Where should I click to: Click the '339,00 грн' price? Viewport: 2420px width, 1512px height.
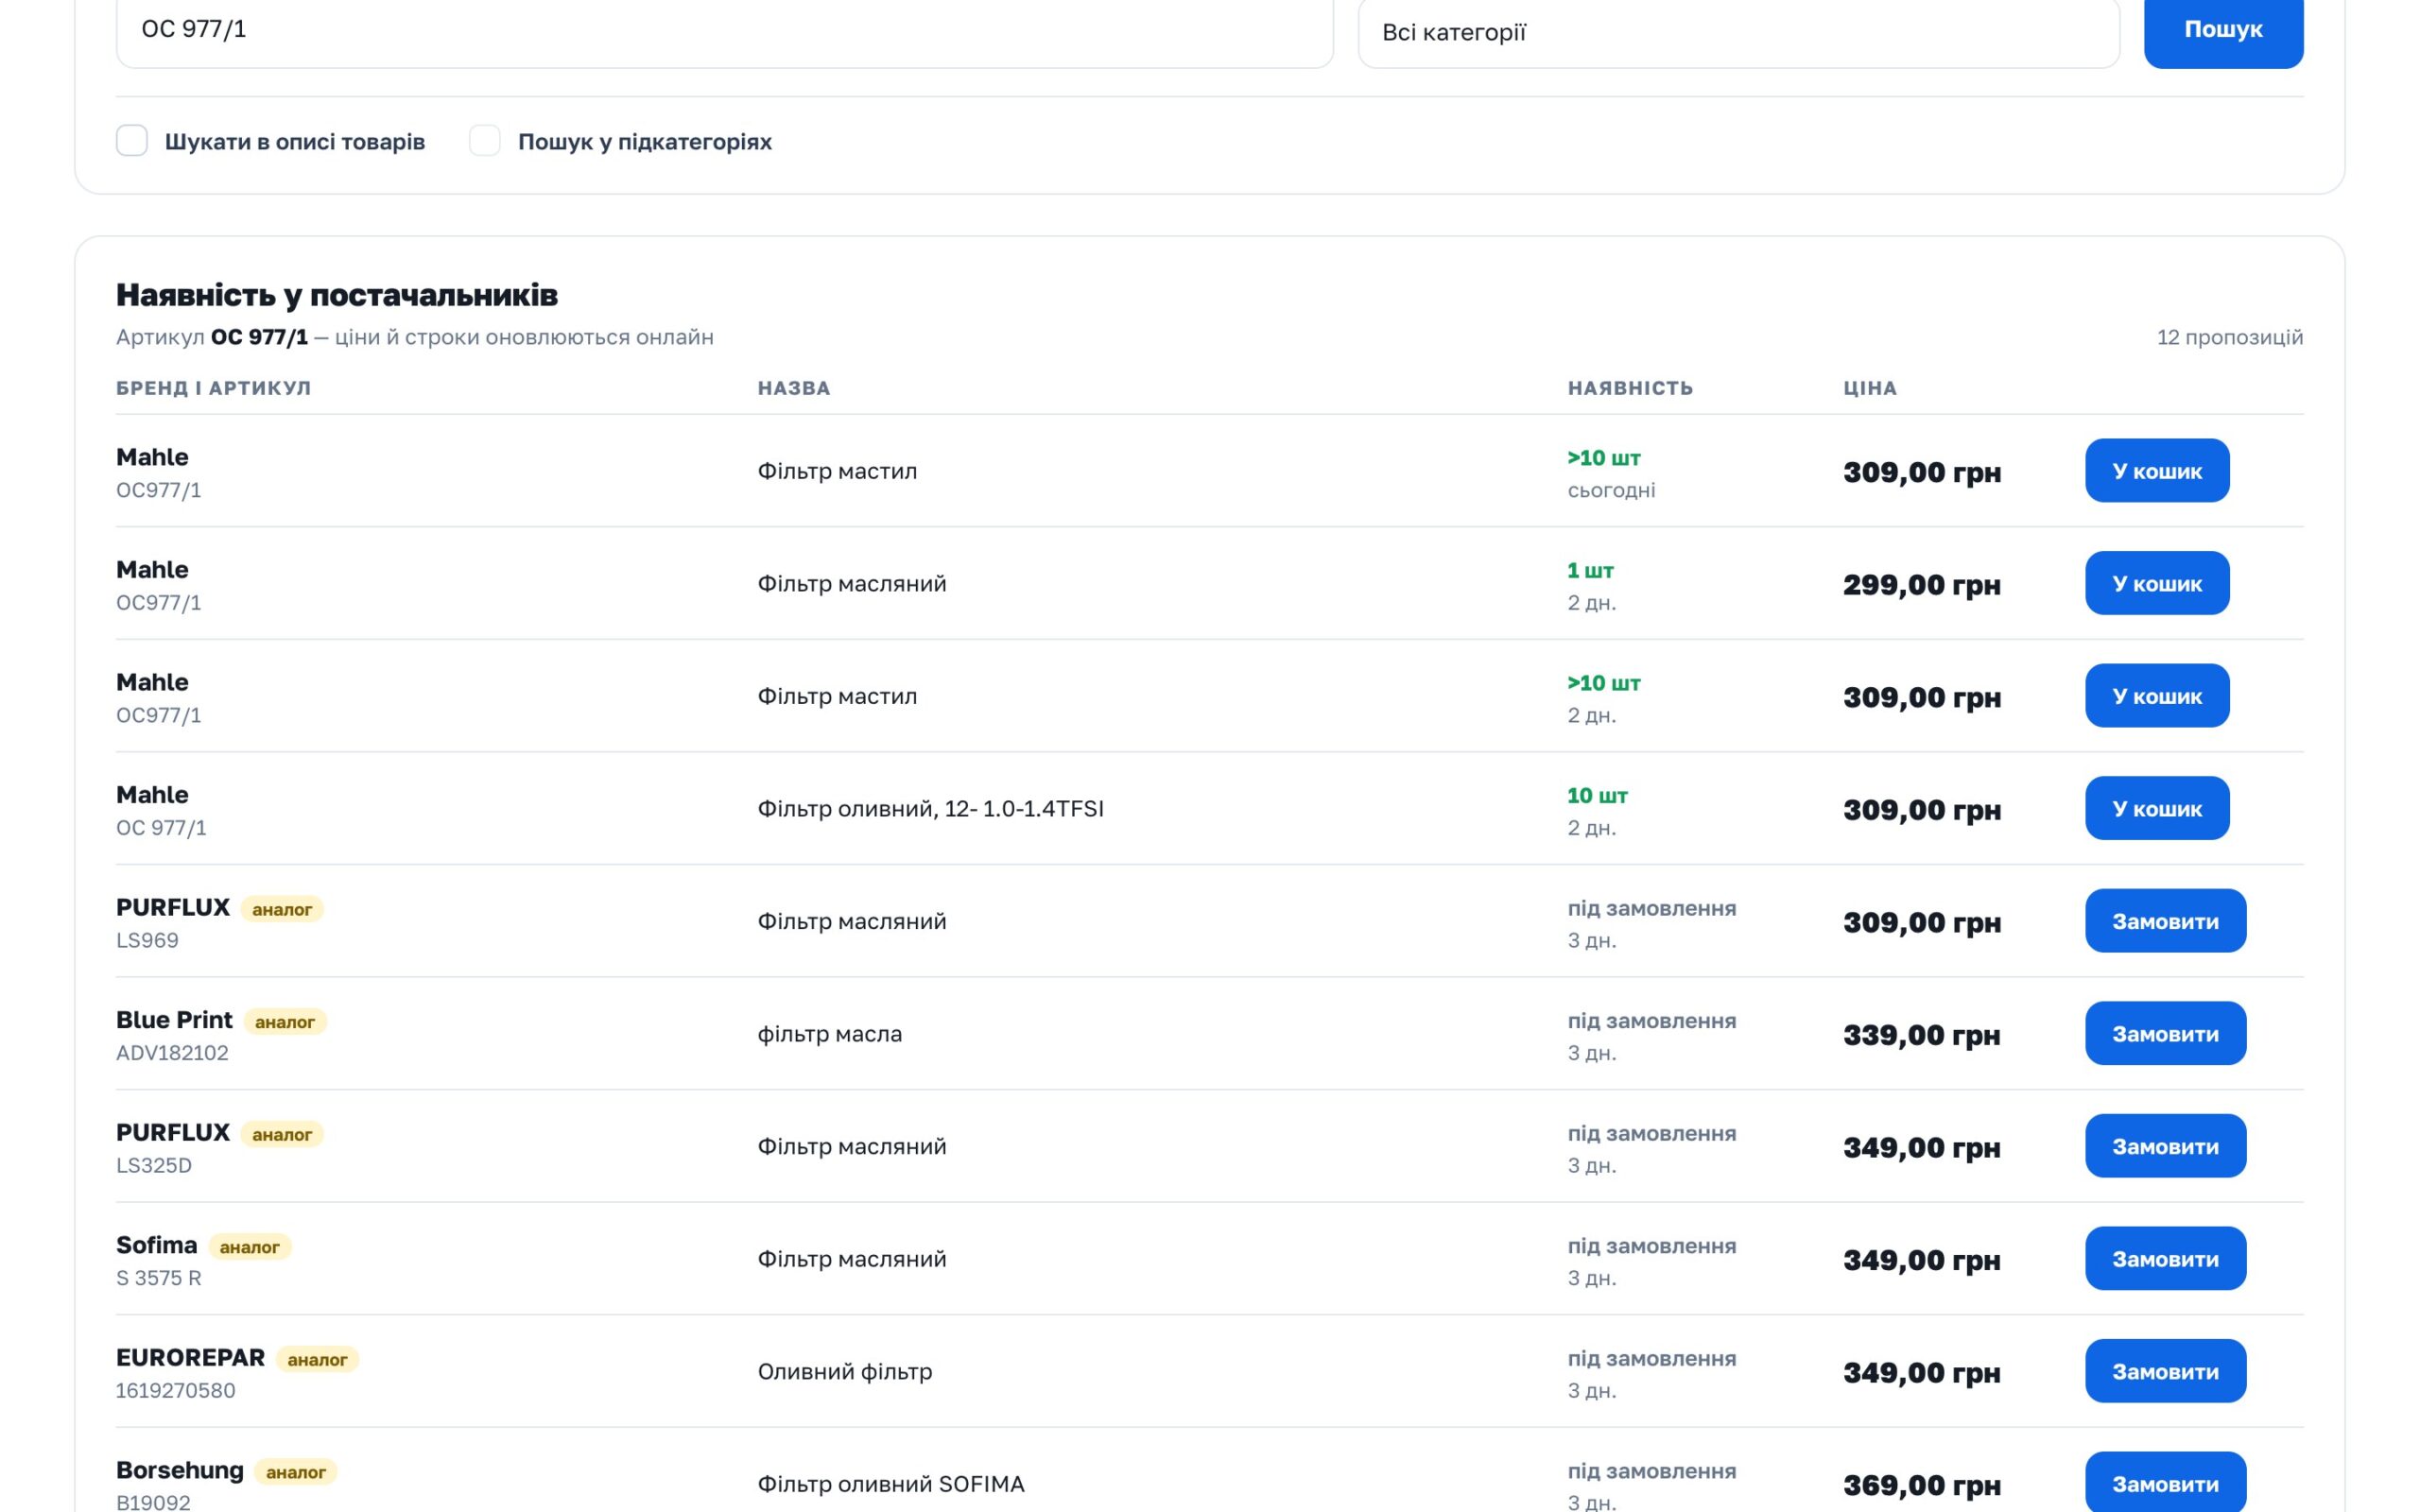coord(1922,1035)
